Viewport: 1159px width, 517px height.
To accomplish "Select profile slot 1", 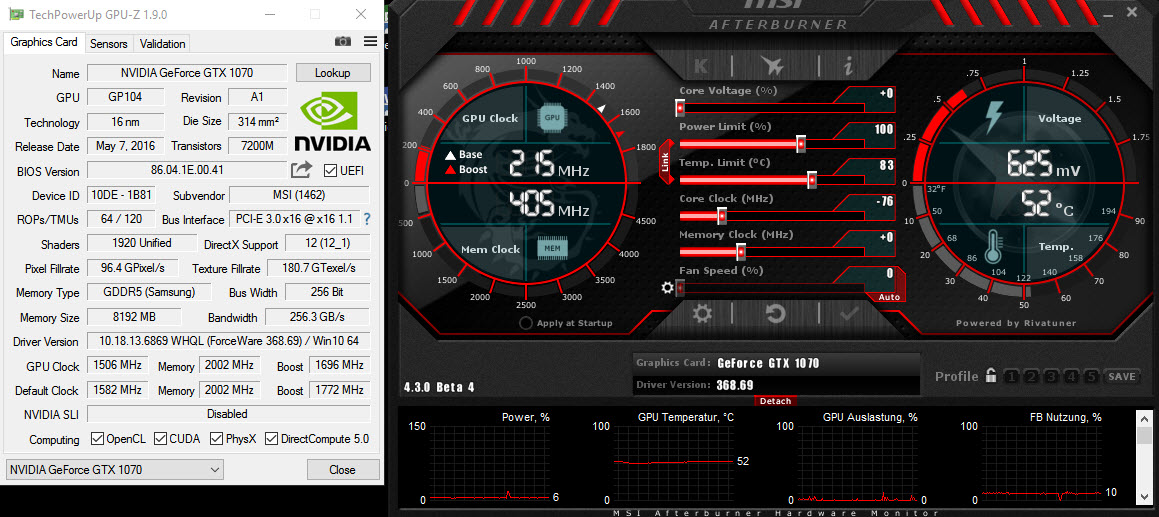I will [x=1013, y=376].
